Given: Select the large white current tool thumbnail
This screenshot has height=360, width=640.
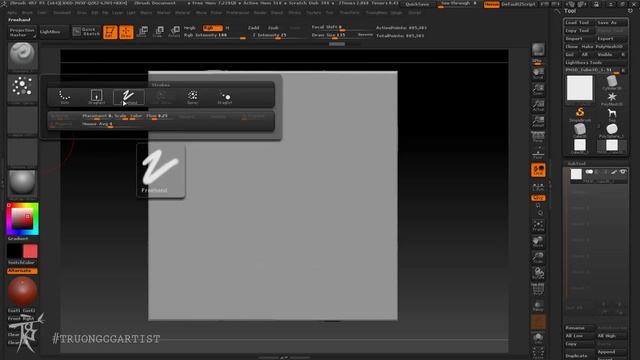Looking at the screenshot, I should 579,88.
